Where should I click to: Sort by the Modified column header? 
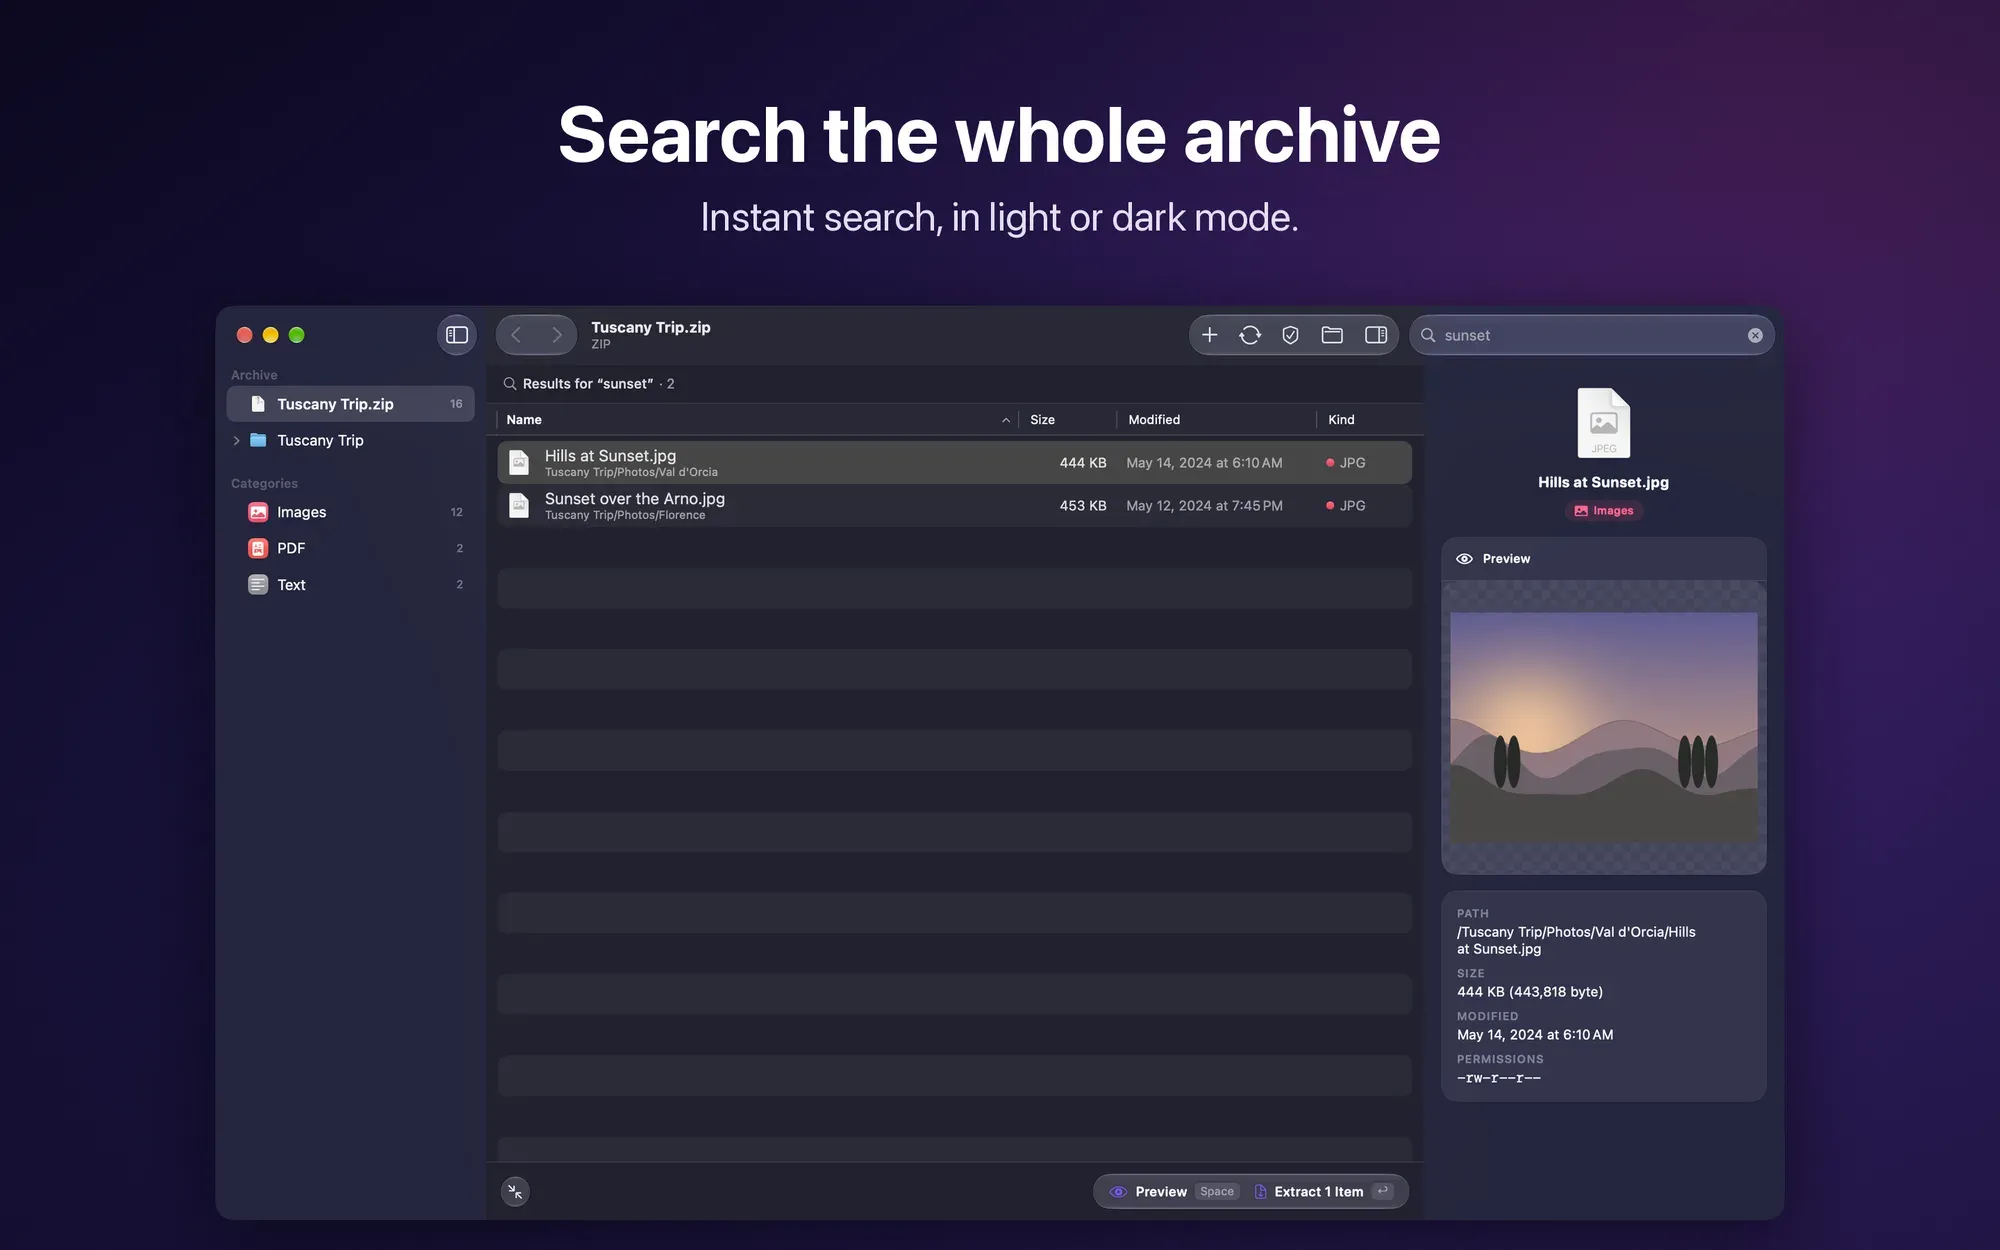1216,420
